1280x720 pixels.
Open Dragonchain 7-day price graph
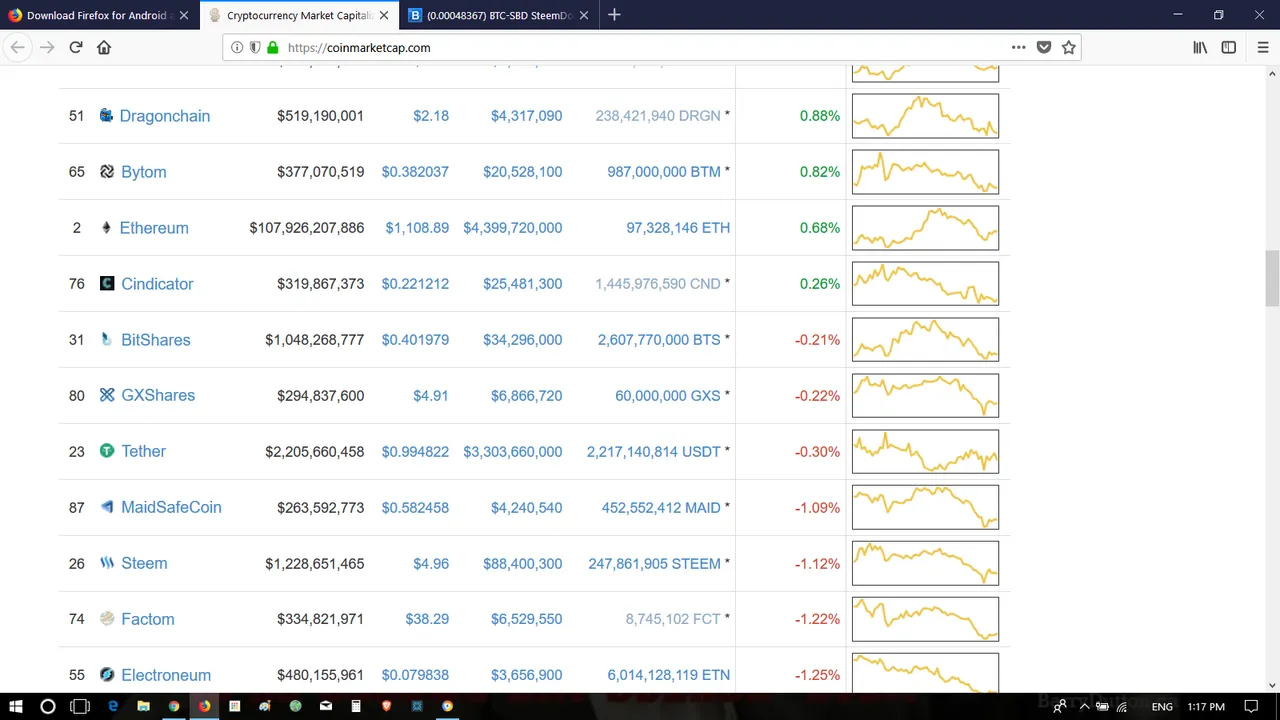coord(925,116)
